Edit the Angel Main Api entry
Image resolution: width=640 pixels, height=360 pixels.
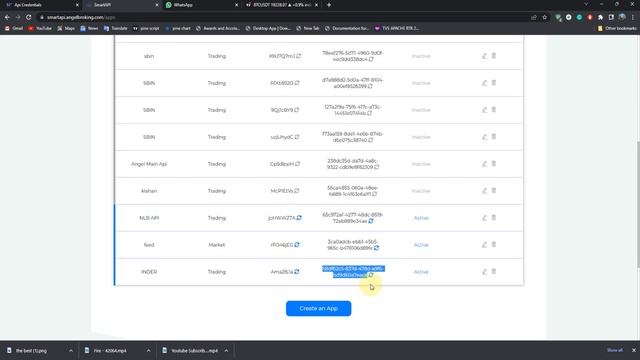point(484,164)
